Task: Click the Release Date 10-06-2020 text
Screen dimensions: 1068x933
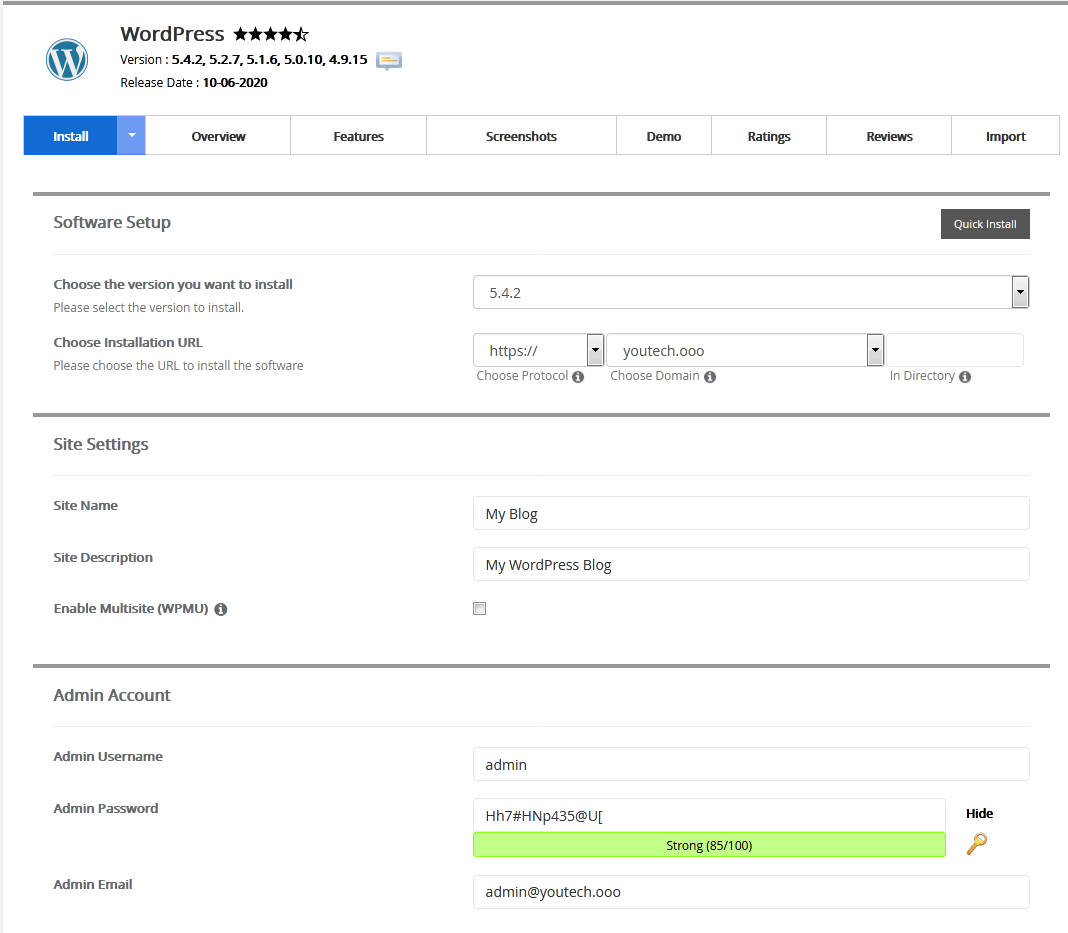Action: [194, 82]
